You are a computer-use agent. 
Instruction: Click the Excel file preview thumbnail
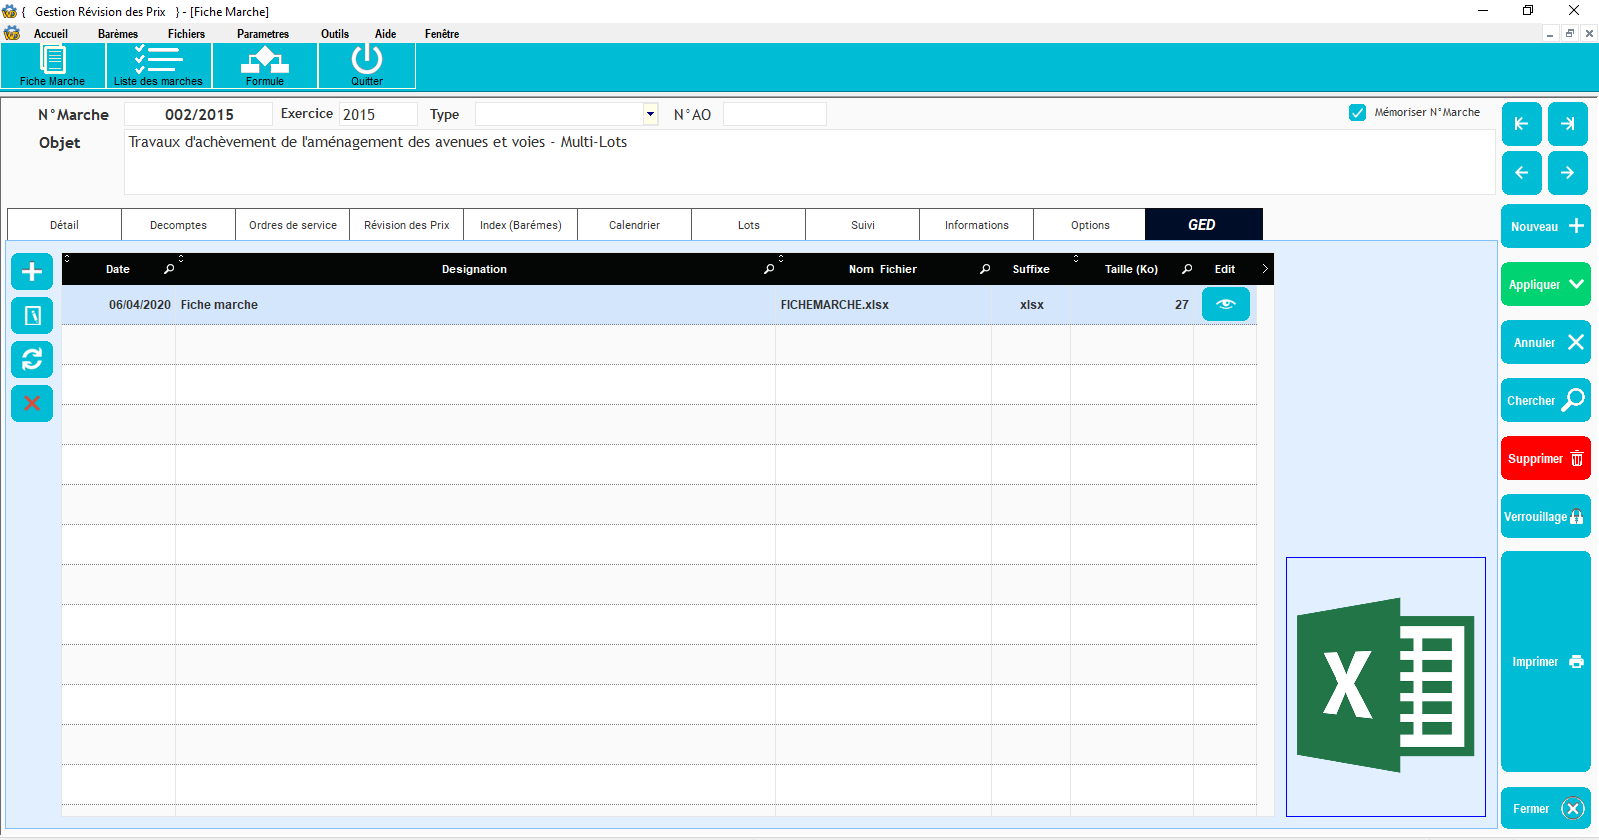pos(1385,686)
